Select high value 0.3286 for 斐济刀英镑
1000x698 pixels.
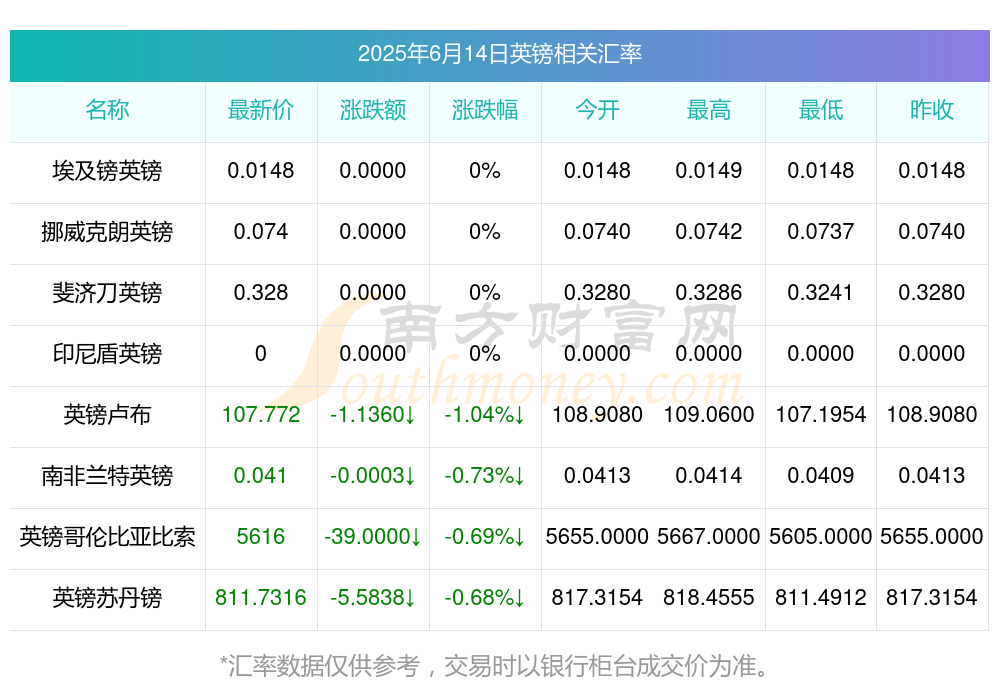point(709,292)
